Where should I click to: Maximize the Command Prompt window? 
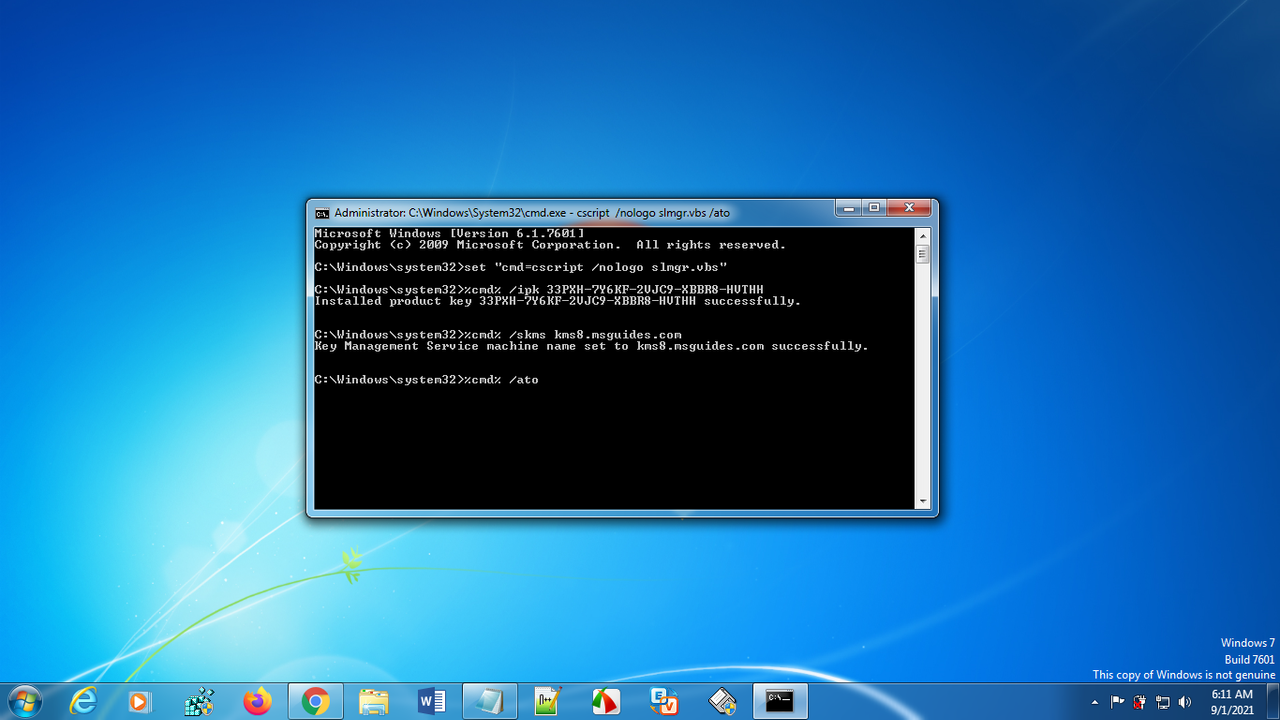(x=874, y=207)
